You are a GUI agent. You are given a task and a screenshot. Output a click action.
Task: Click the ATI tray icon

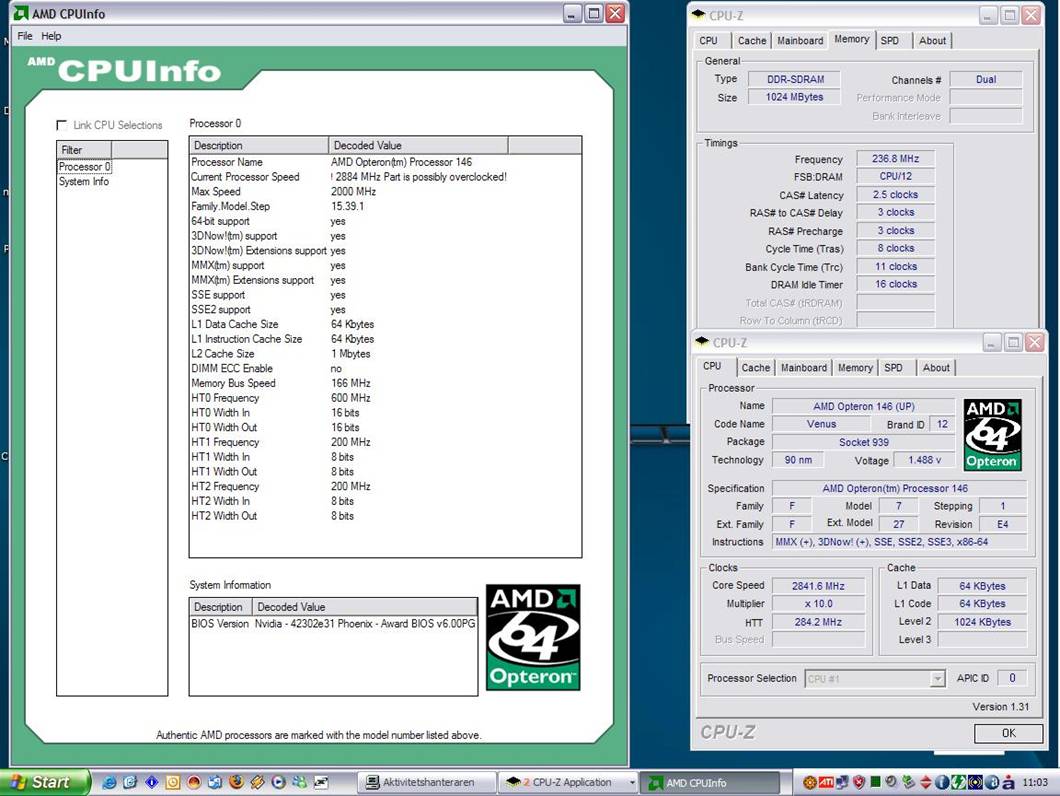pos(825,782)
